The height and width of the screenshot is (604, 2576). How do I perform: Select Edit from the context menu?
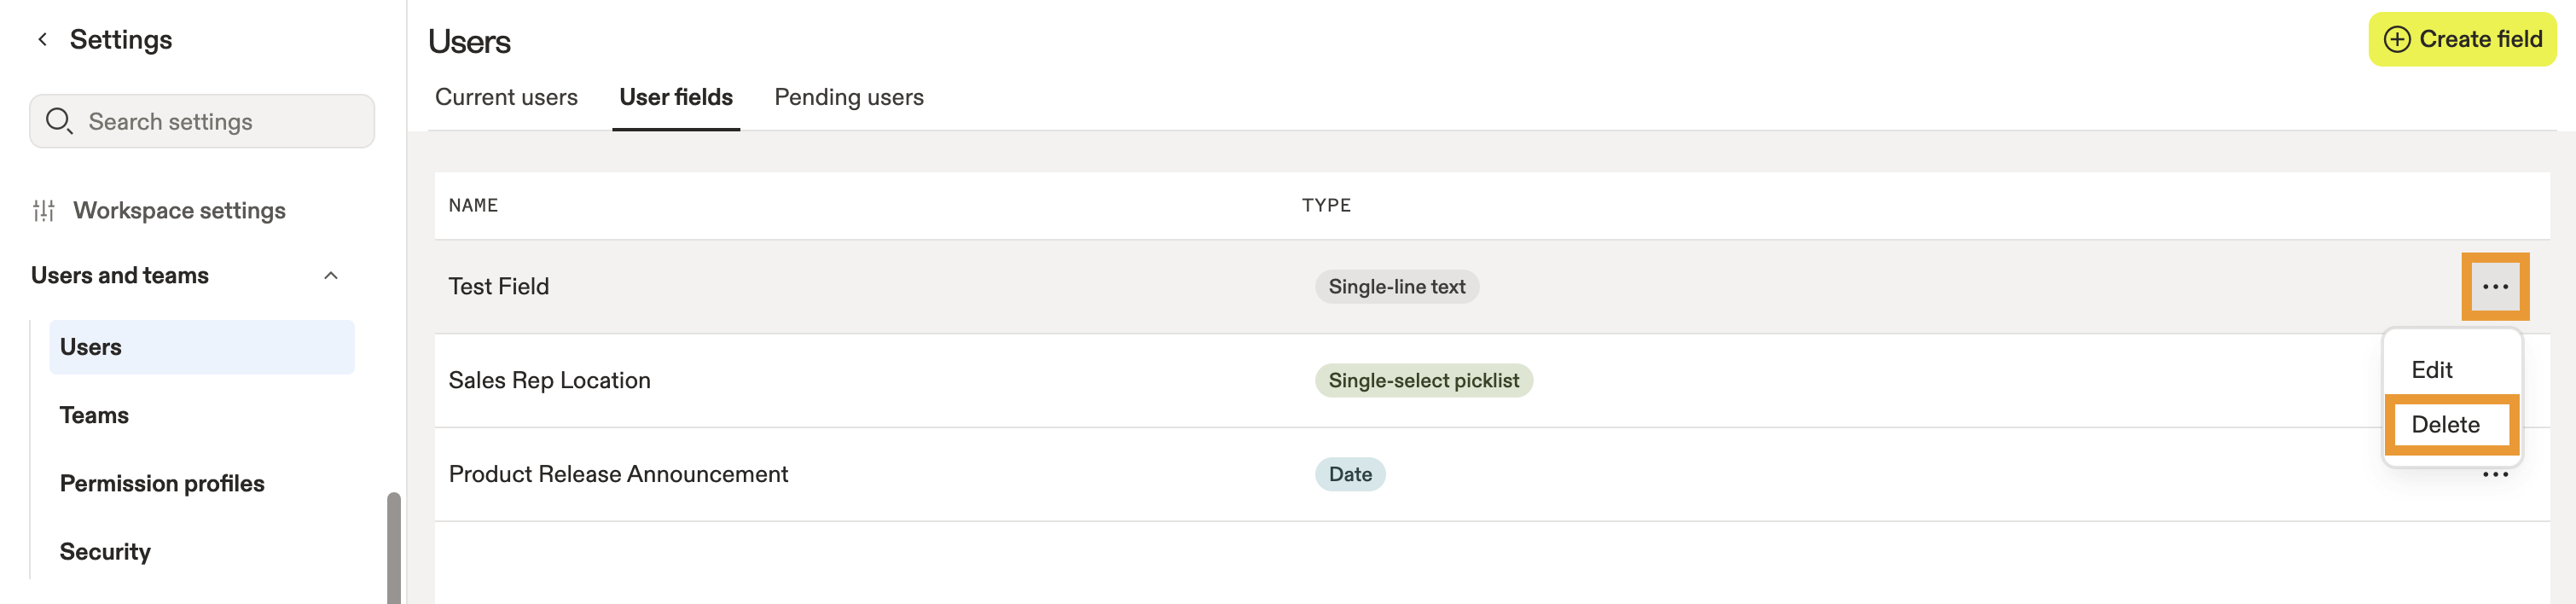pyautogui.click(x=2431, y=370)
